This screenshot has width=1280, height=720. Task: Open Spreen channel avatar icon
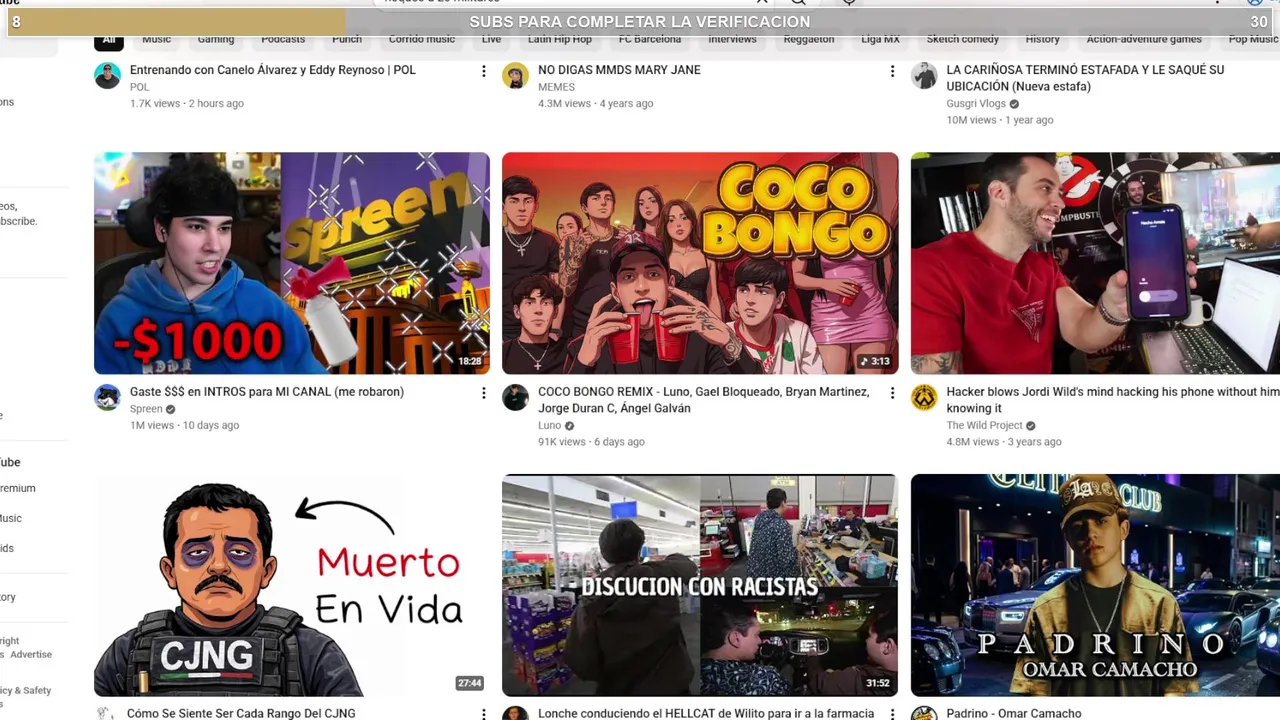[107, 398]
